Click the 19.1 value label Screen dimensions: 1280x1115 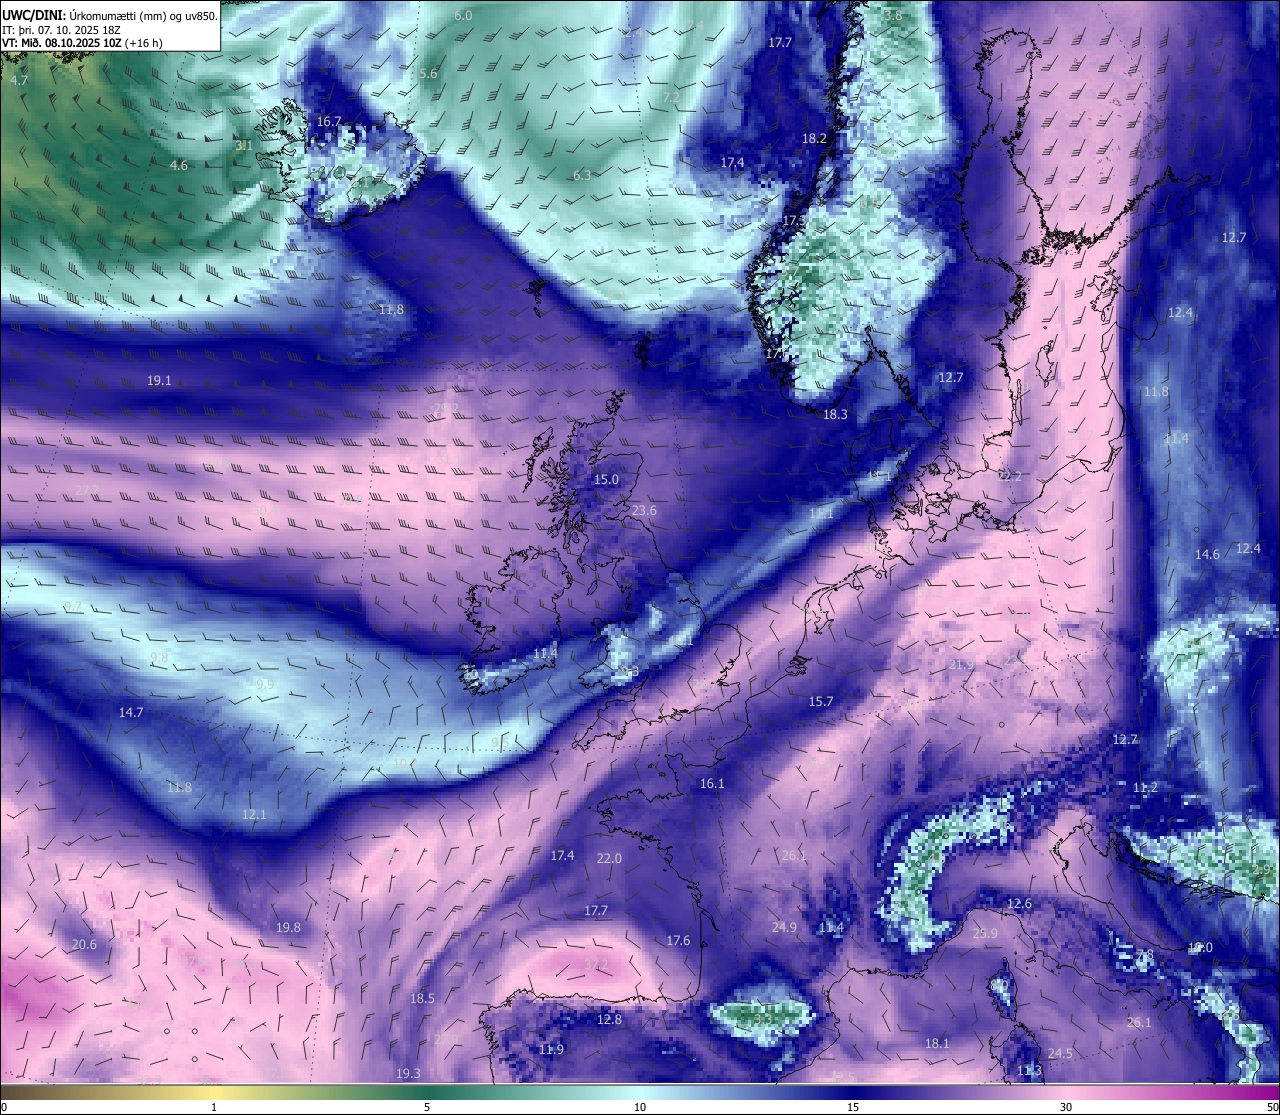pyautogui.click(x=159, y=381)
